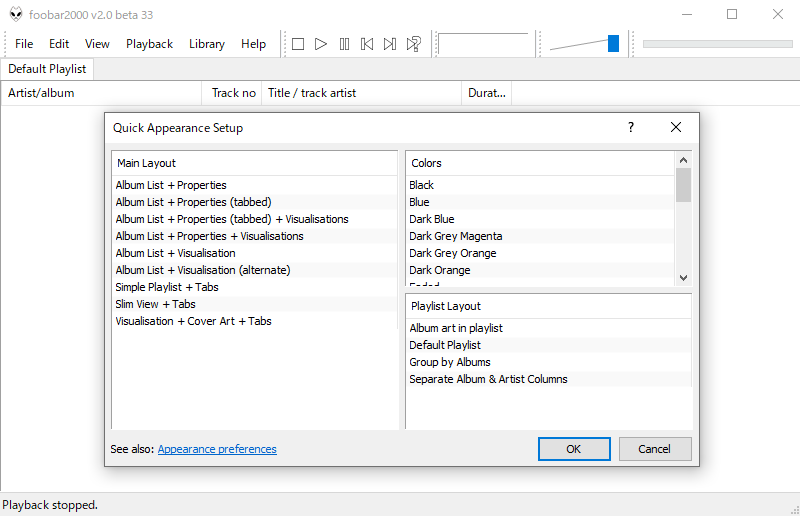Select 'Default Playlist' playlist layout
800x516 pixels.
coord(548,345)
